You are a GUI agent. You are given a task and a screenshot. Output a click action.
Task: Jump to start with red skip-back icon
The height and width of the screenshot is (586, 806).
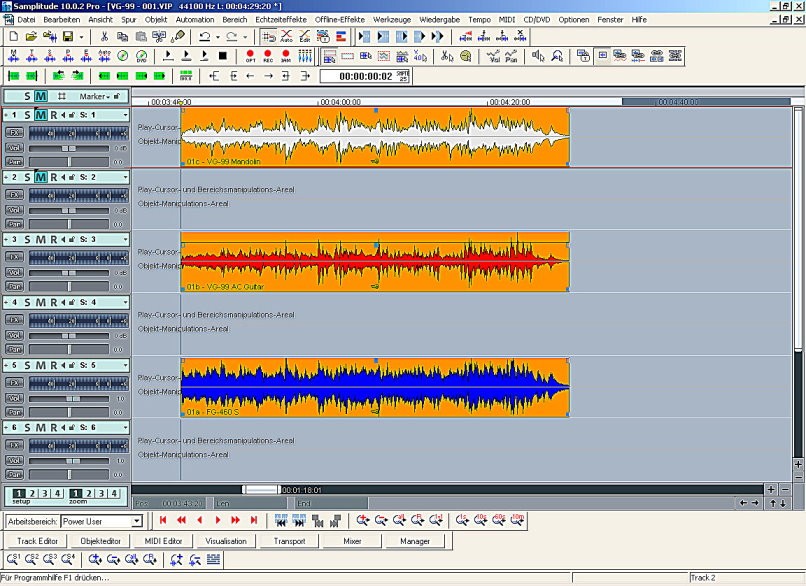pos(163,520)
